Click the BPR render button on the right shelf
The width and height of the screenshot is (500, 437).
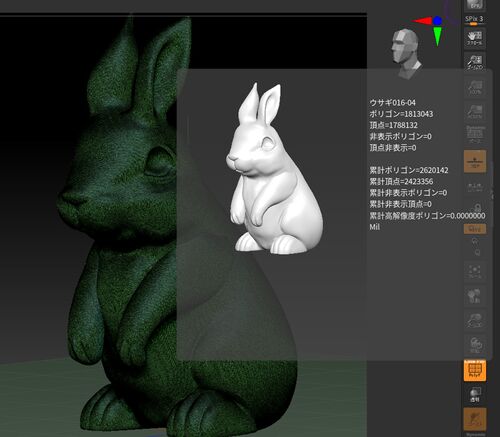click(475, 5)
